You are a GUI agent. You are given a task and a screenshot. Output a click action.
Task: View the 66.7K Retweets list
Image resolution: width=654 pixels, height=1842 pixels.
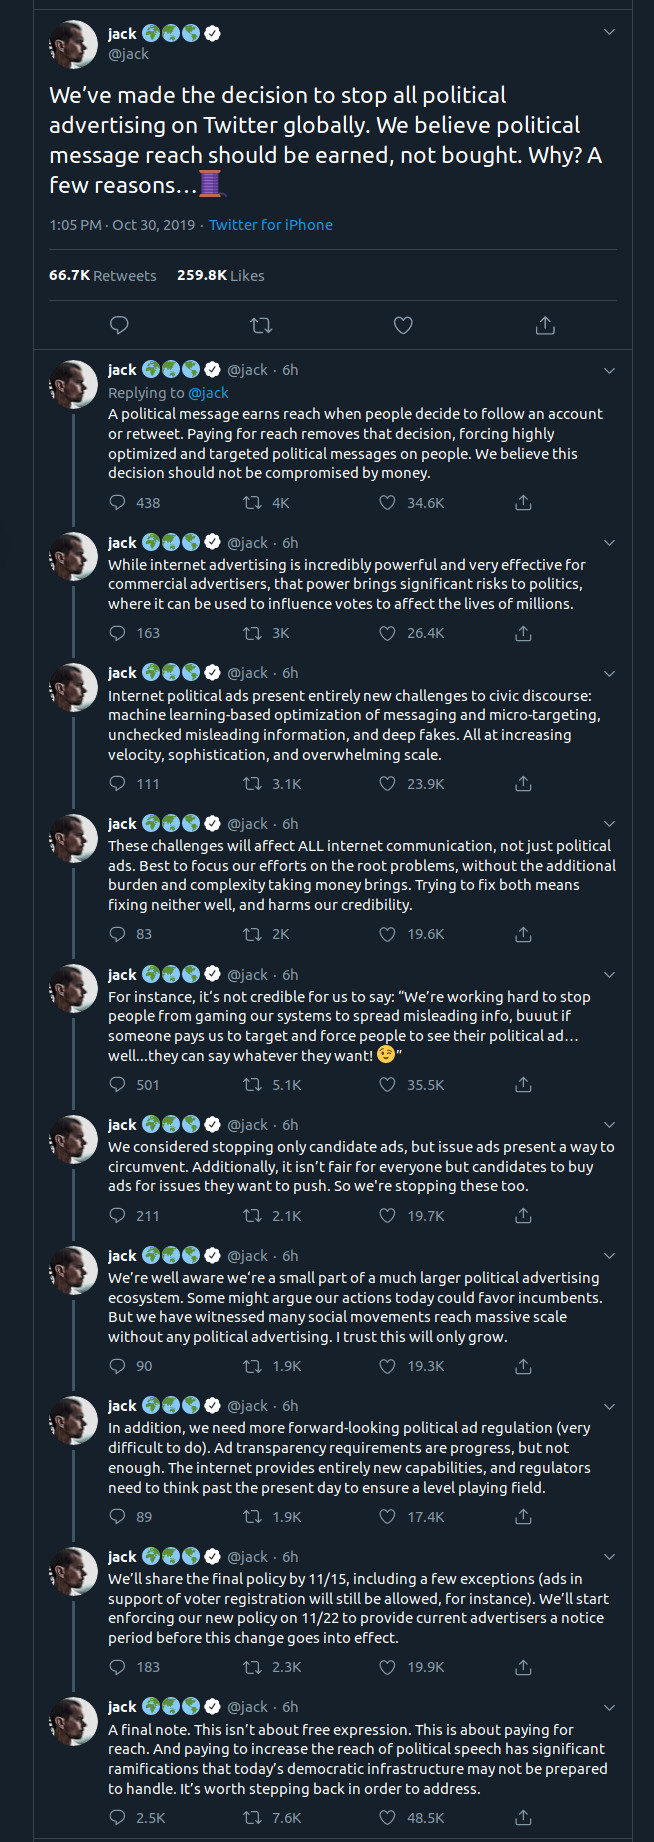[103, 275]
